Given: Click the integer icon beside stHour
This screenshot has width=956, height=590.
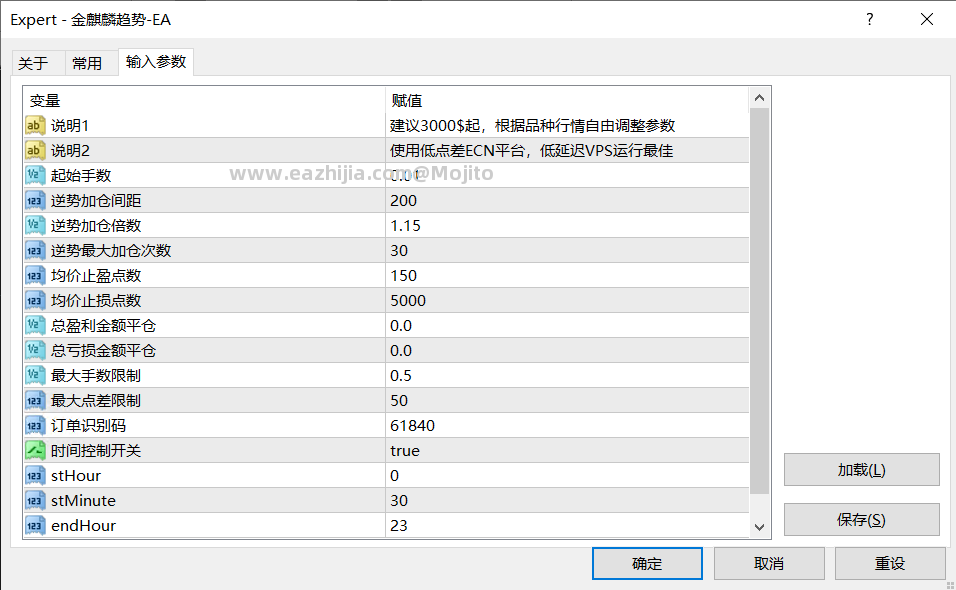Looking at the screenshot, I should coord(35,475).
